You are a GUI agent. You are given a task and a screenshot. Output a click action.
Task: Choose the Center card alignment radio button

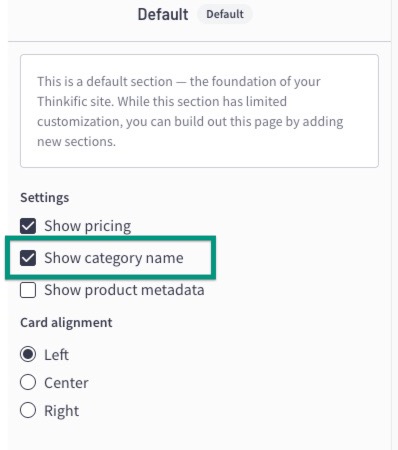(28, 382)
